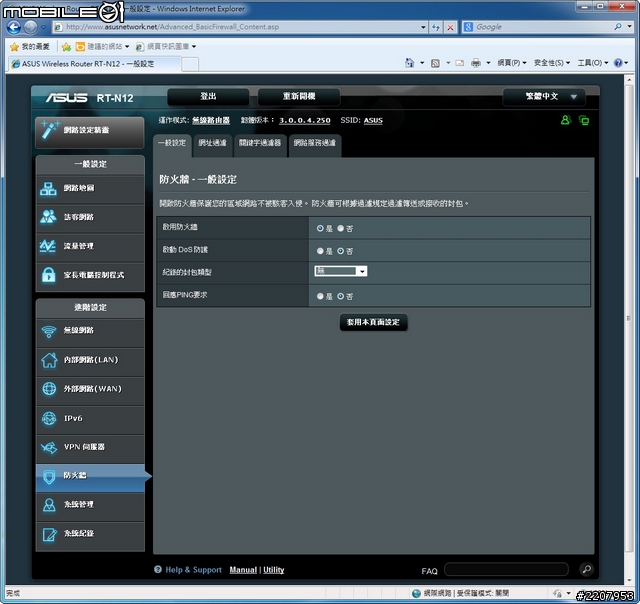
Task: Switch to the General firewall tab
Action: coord(172,145)
